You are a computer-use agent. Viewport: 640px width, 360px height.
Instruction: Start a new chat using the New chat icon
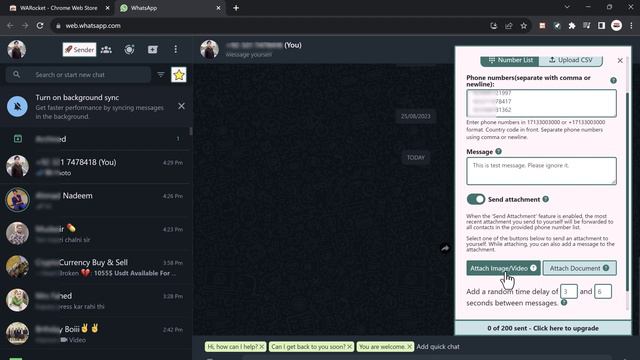tap(153, 49)
